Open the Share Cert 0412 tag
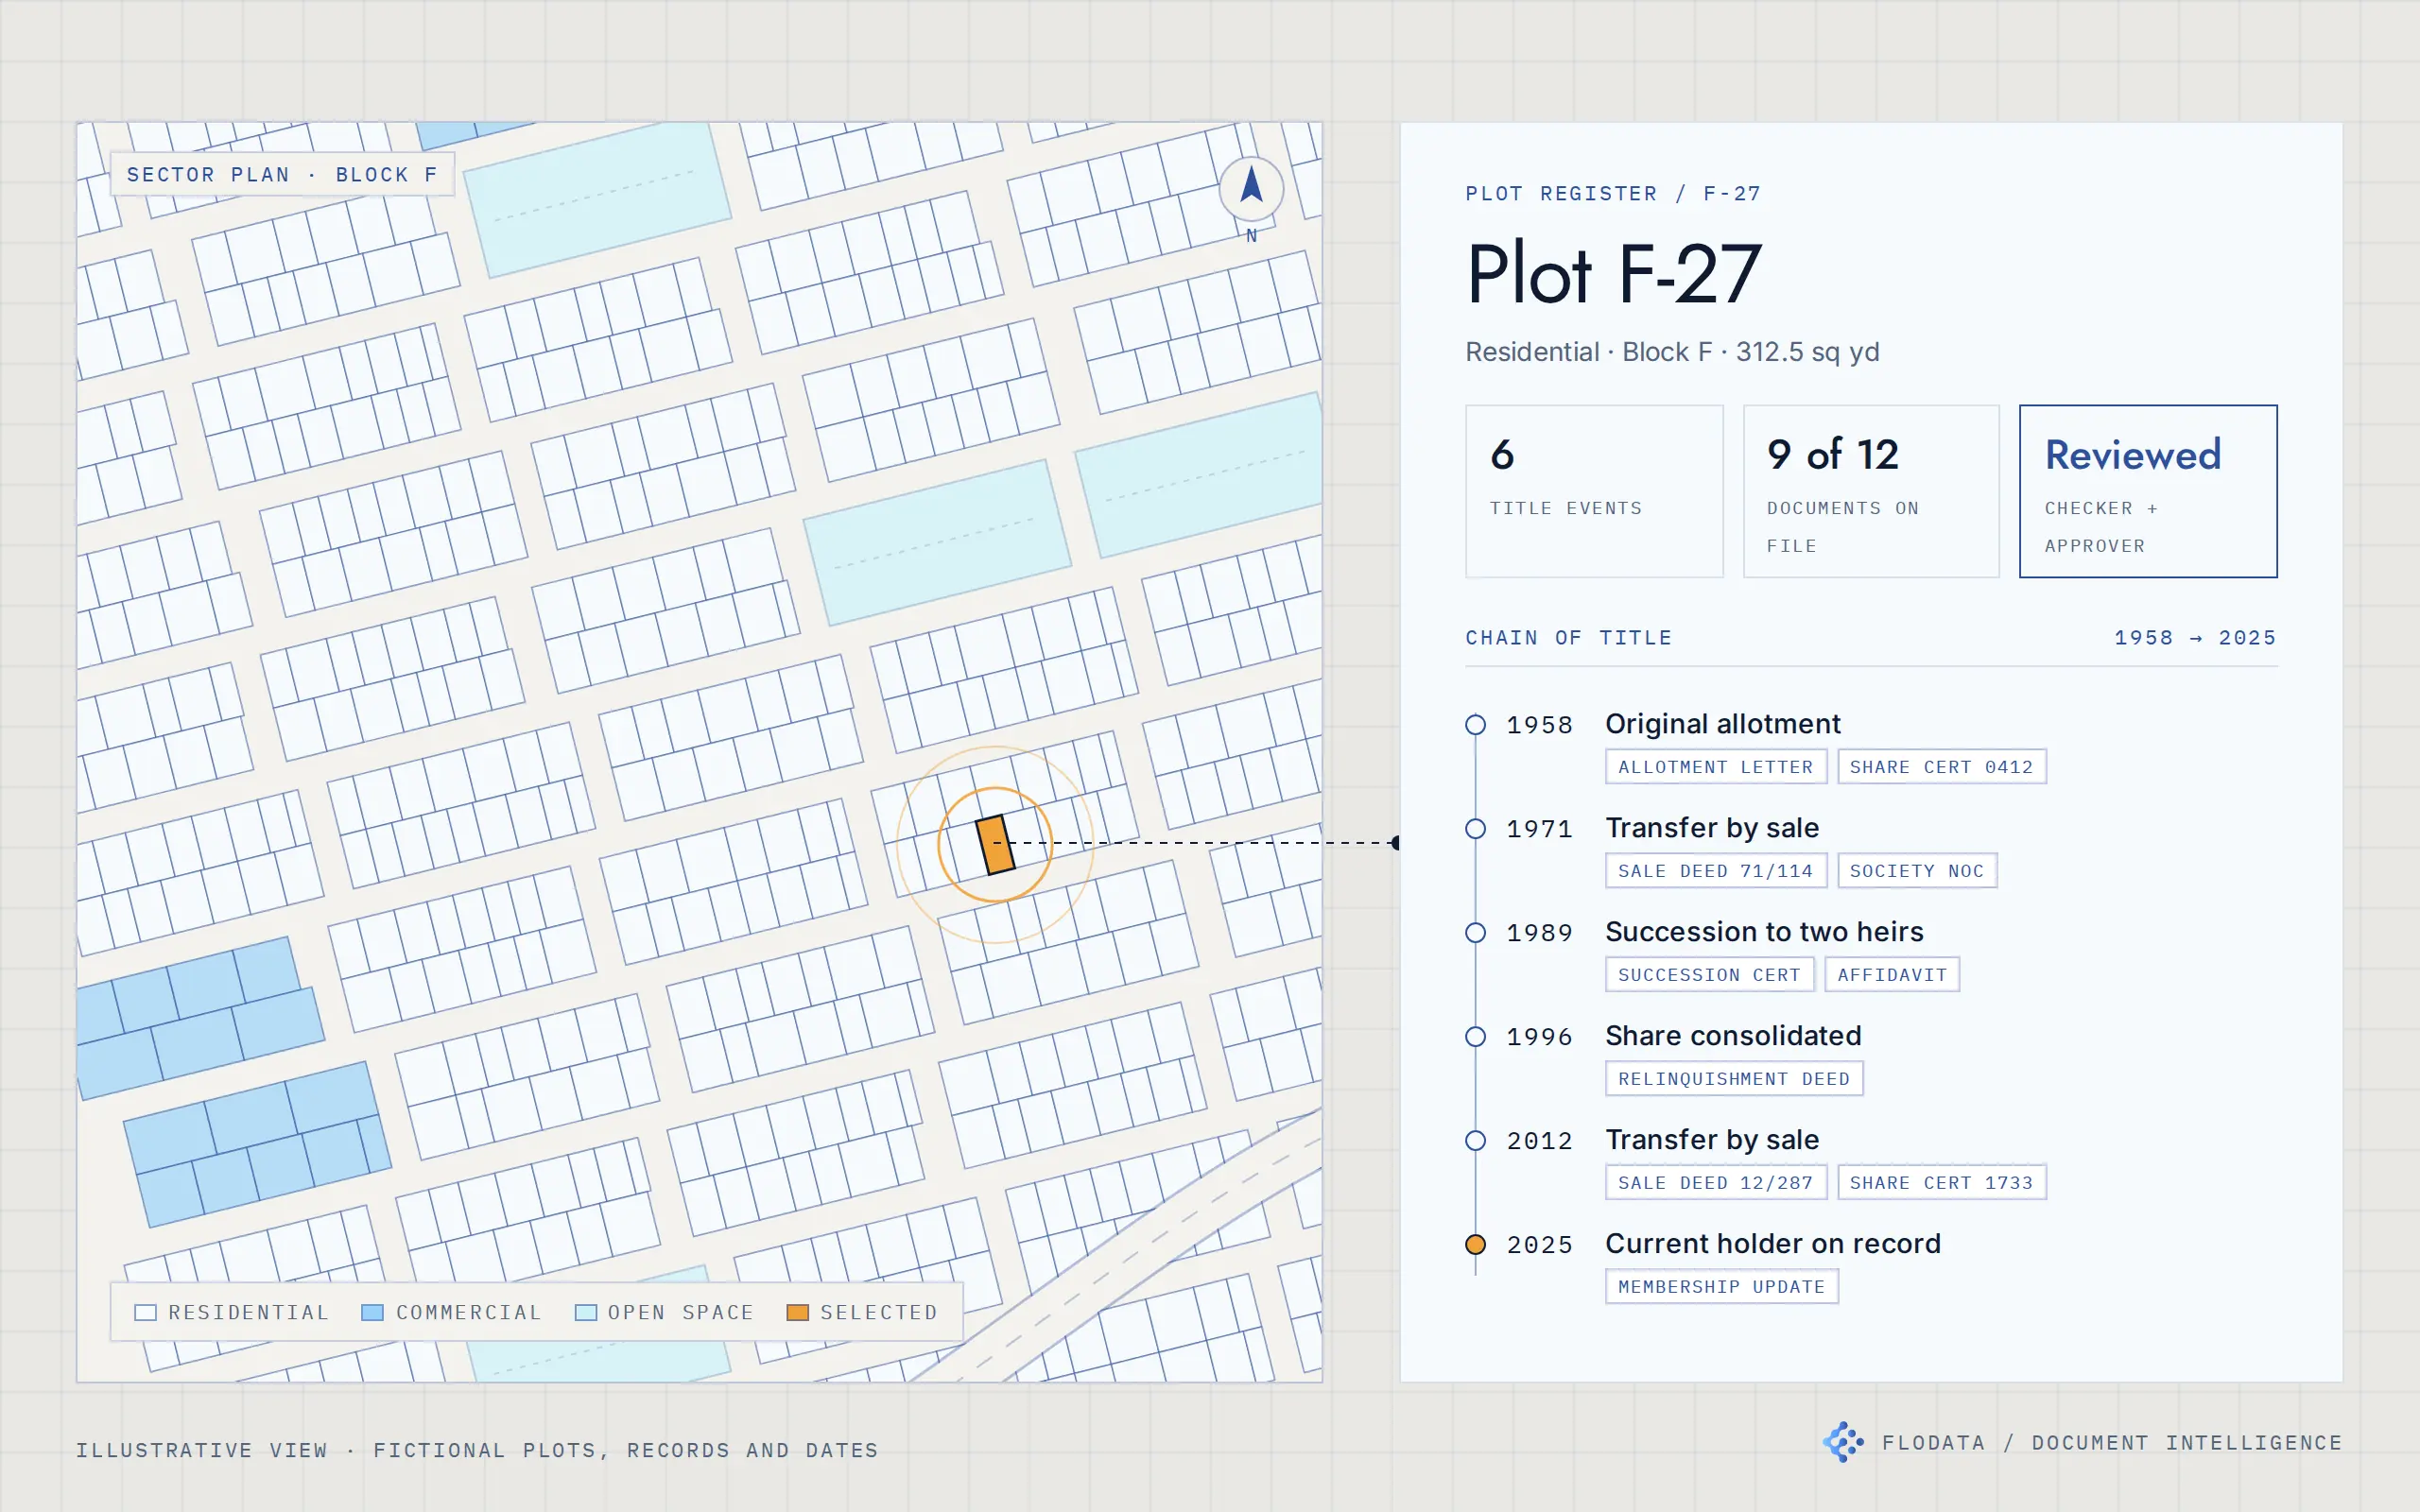 click(x=1942, y=767)
